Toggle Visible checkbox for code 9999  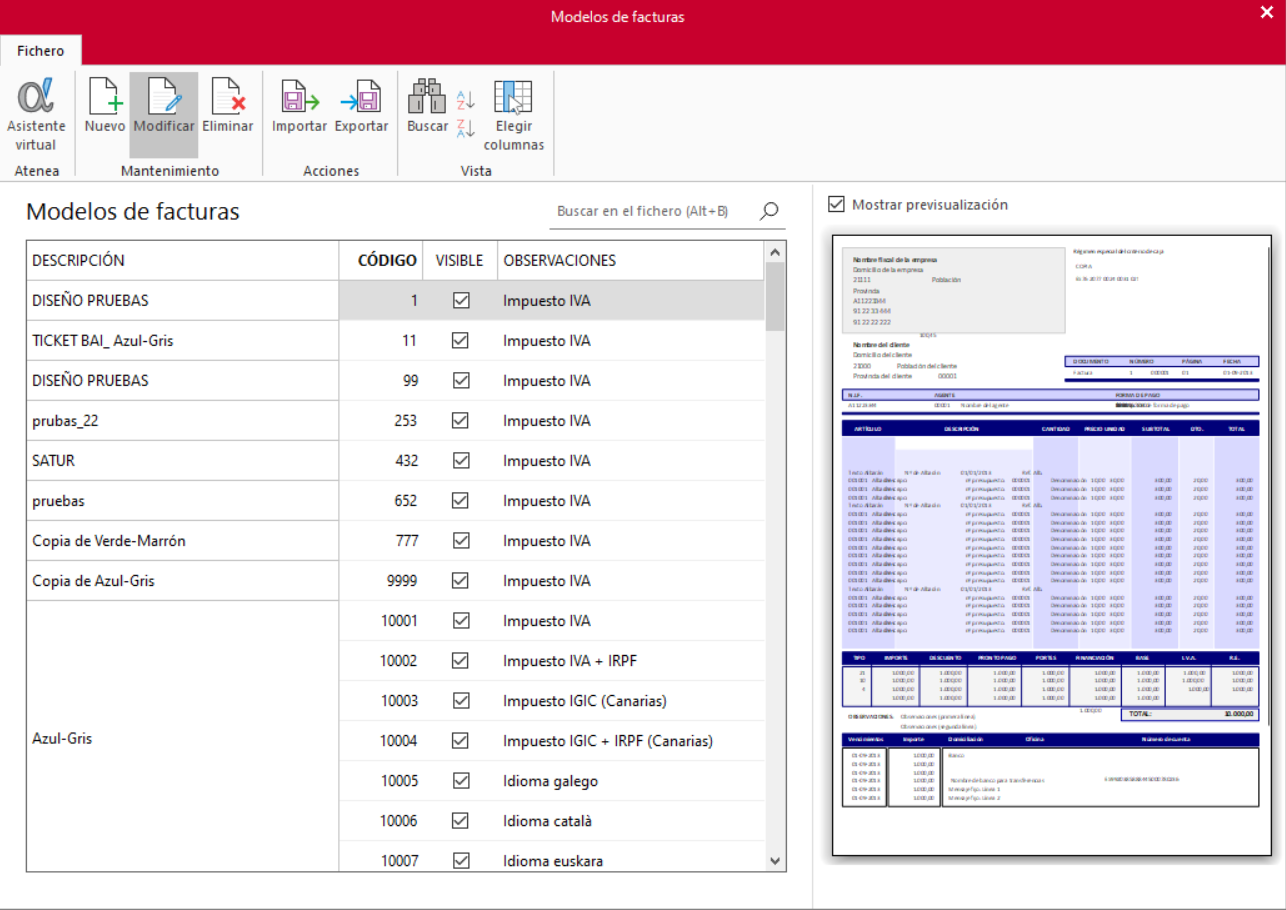[x=461, y=580]
